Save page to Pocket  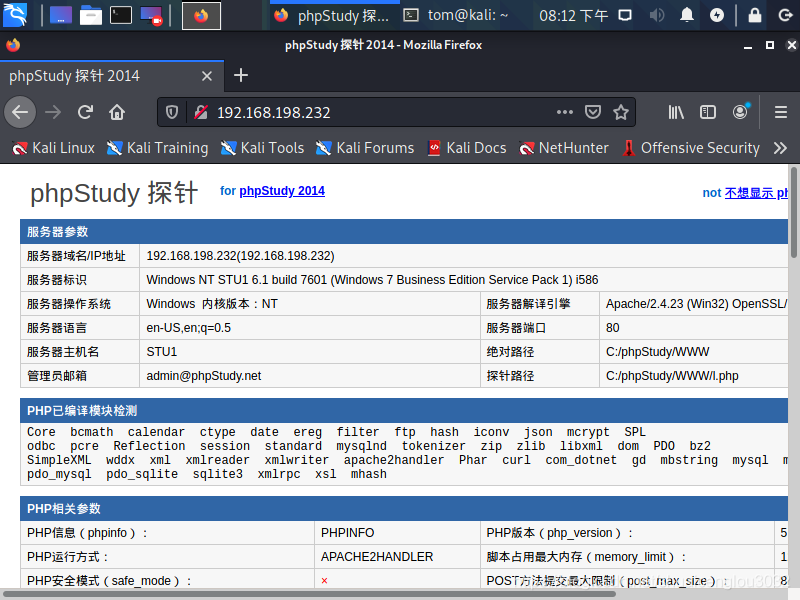[x=593, y=112]
